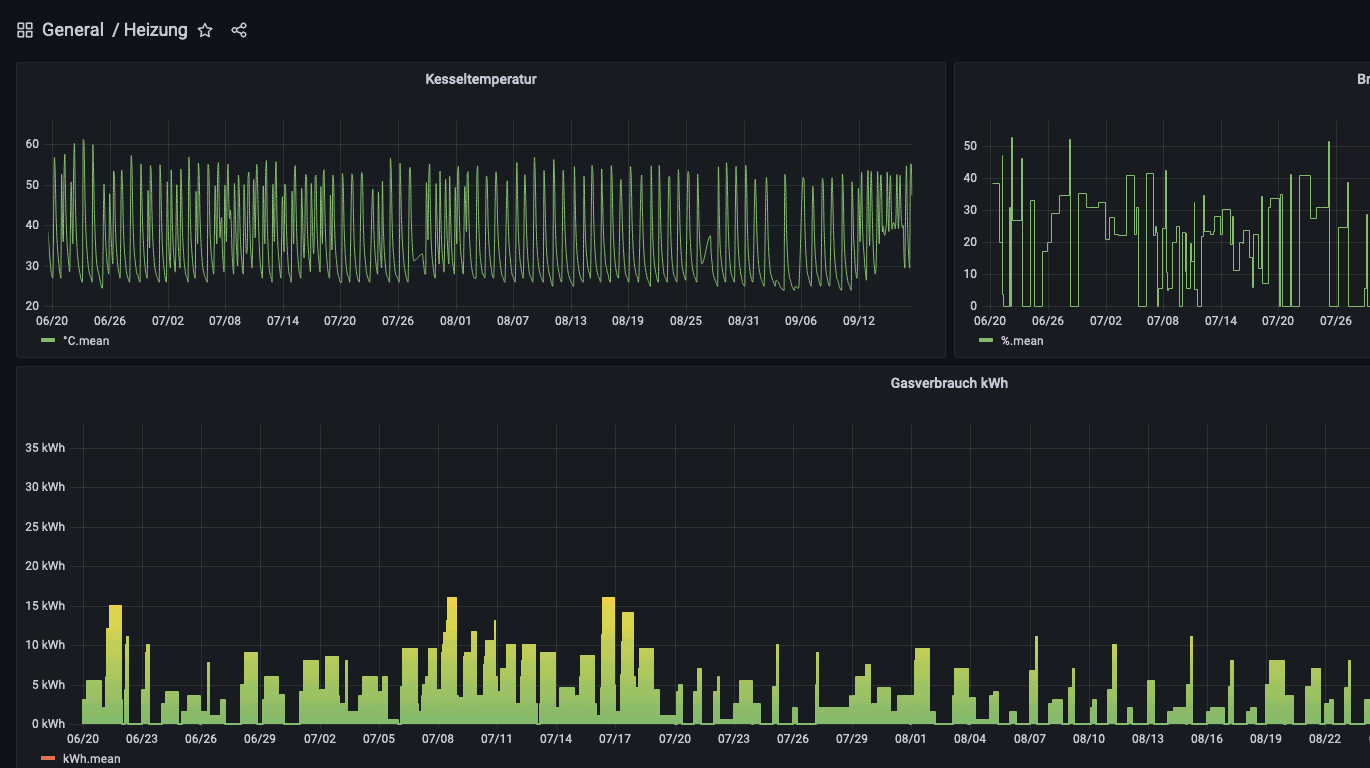Open the Kesseltemperatur panel title menu
1370x768 pixels.
click(x=480, y=79)
